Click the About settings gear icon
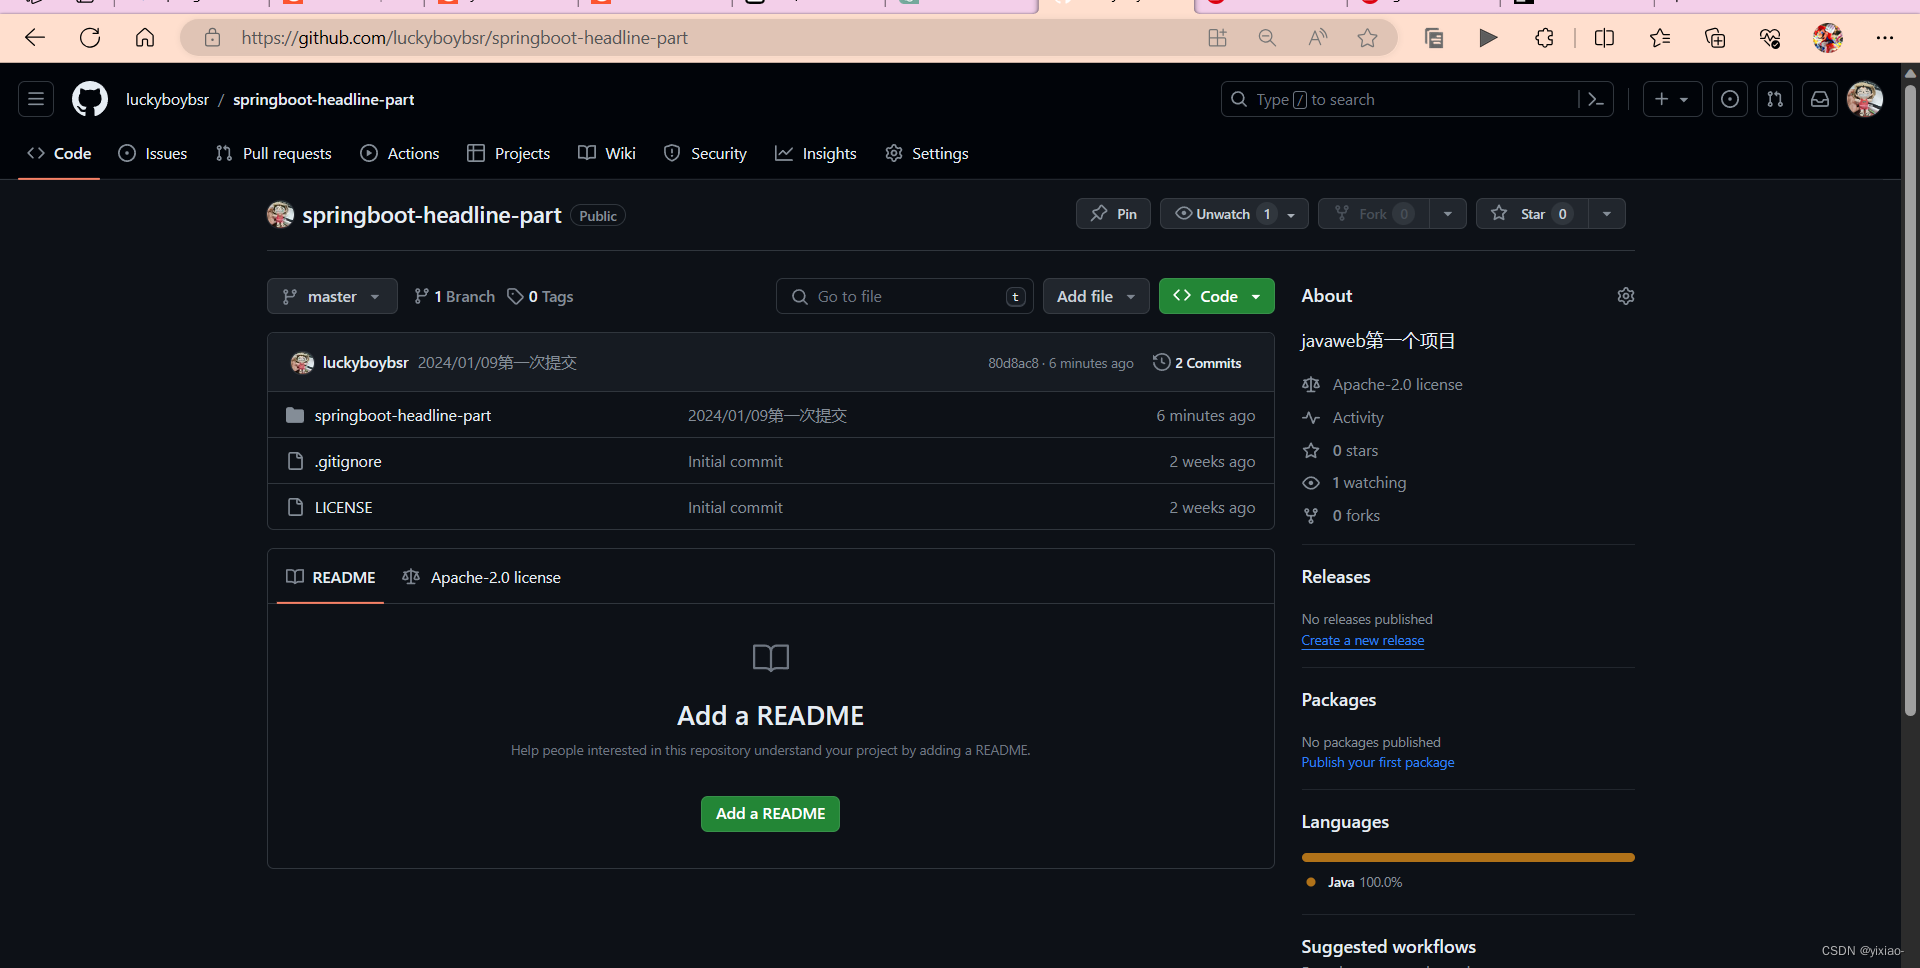The width and height of the screenshot is (1920, 968). pos(1626,296)
